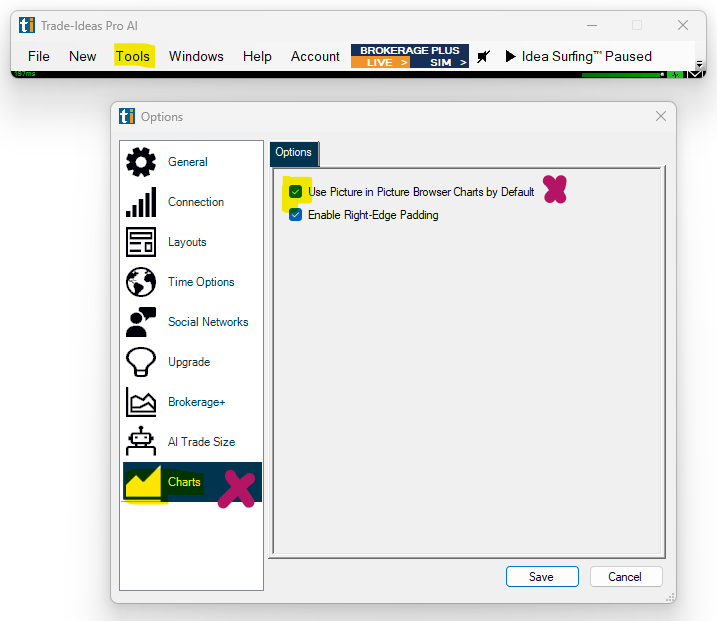
Task: Expand the toolbar overflow arrow at right edge
Action: point(699,64)
